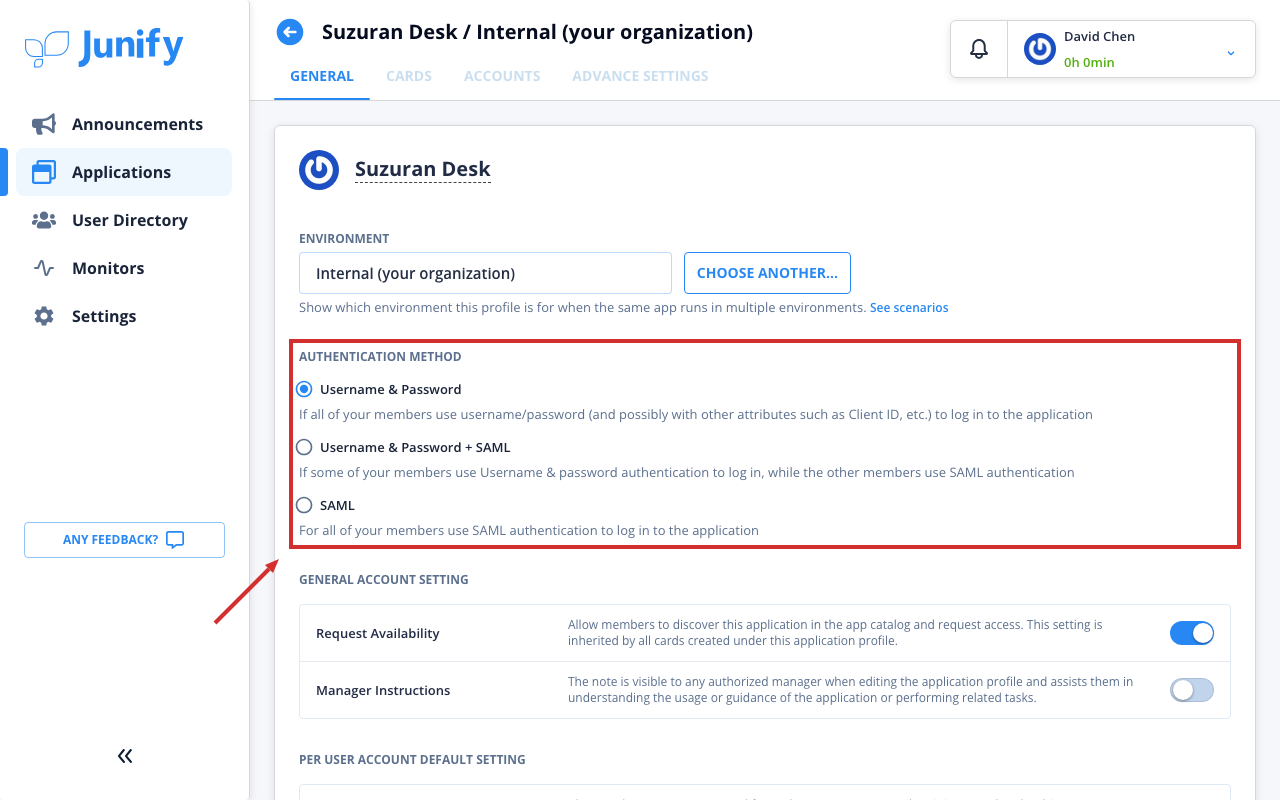Switch to the Cards tab
The image size is (1280, 800).
[409, 76]
